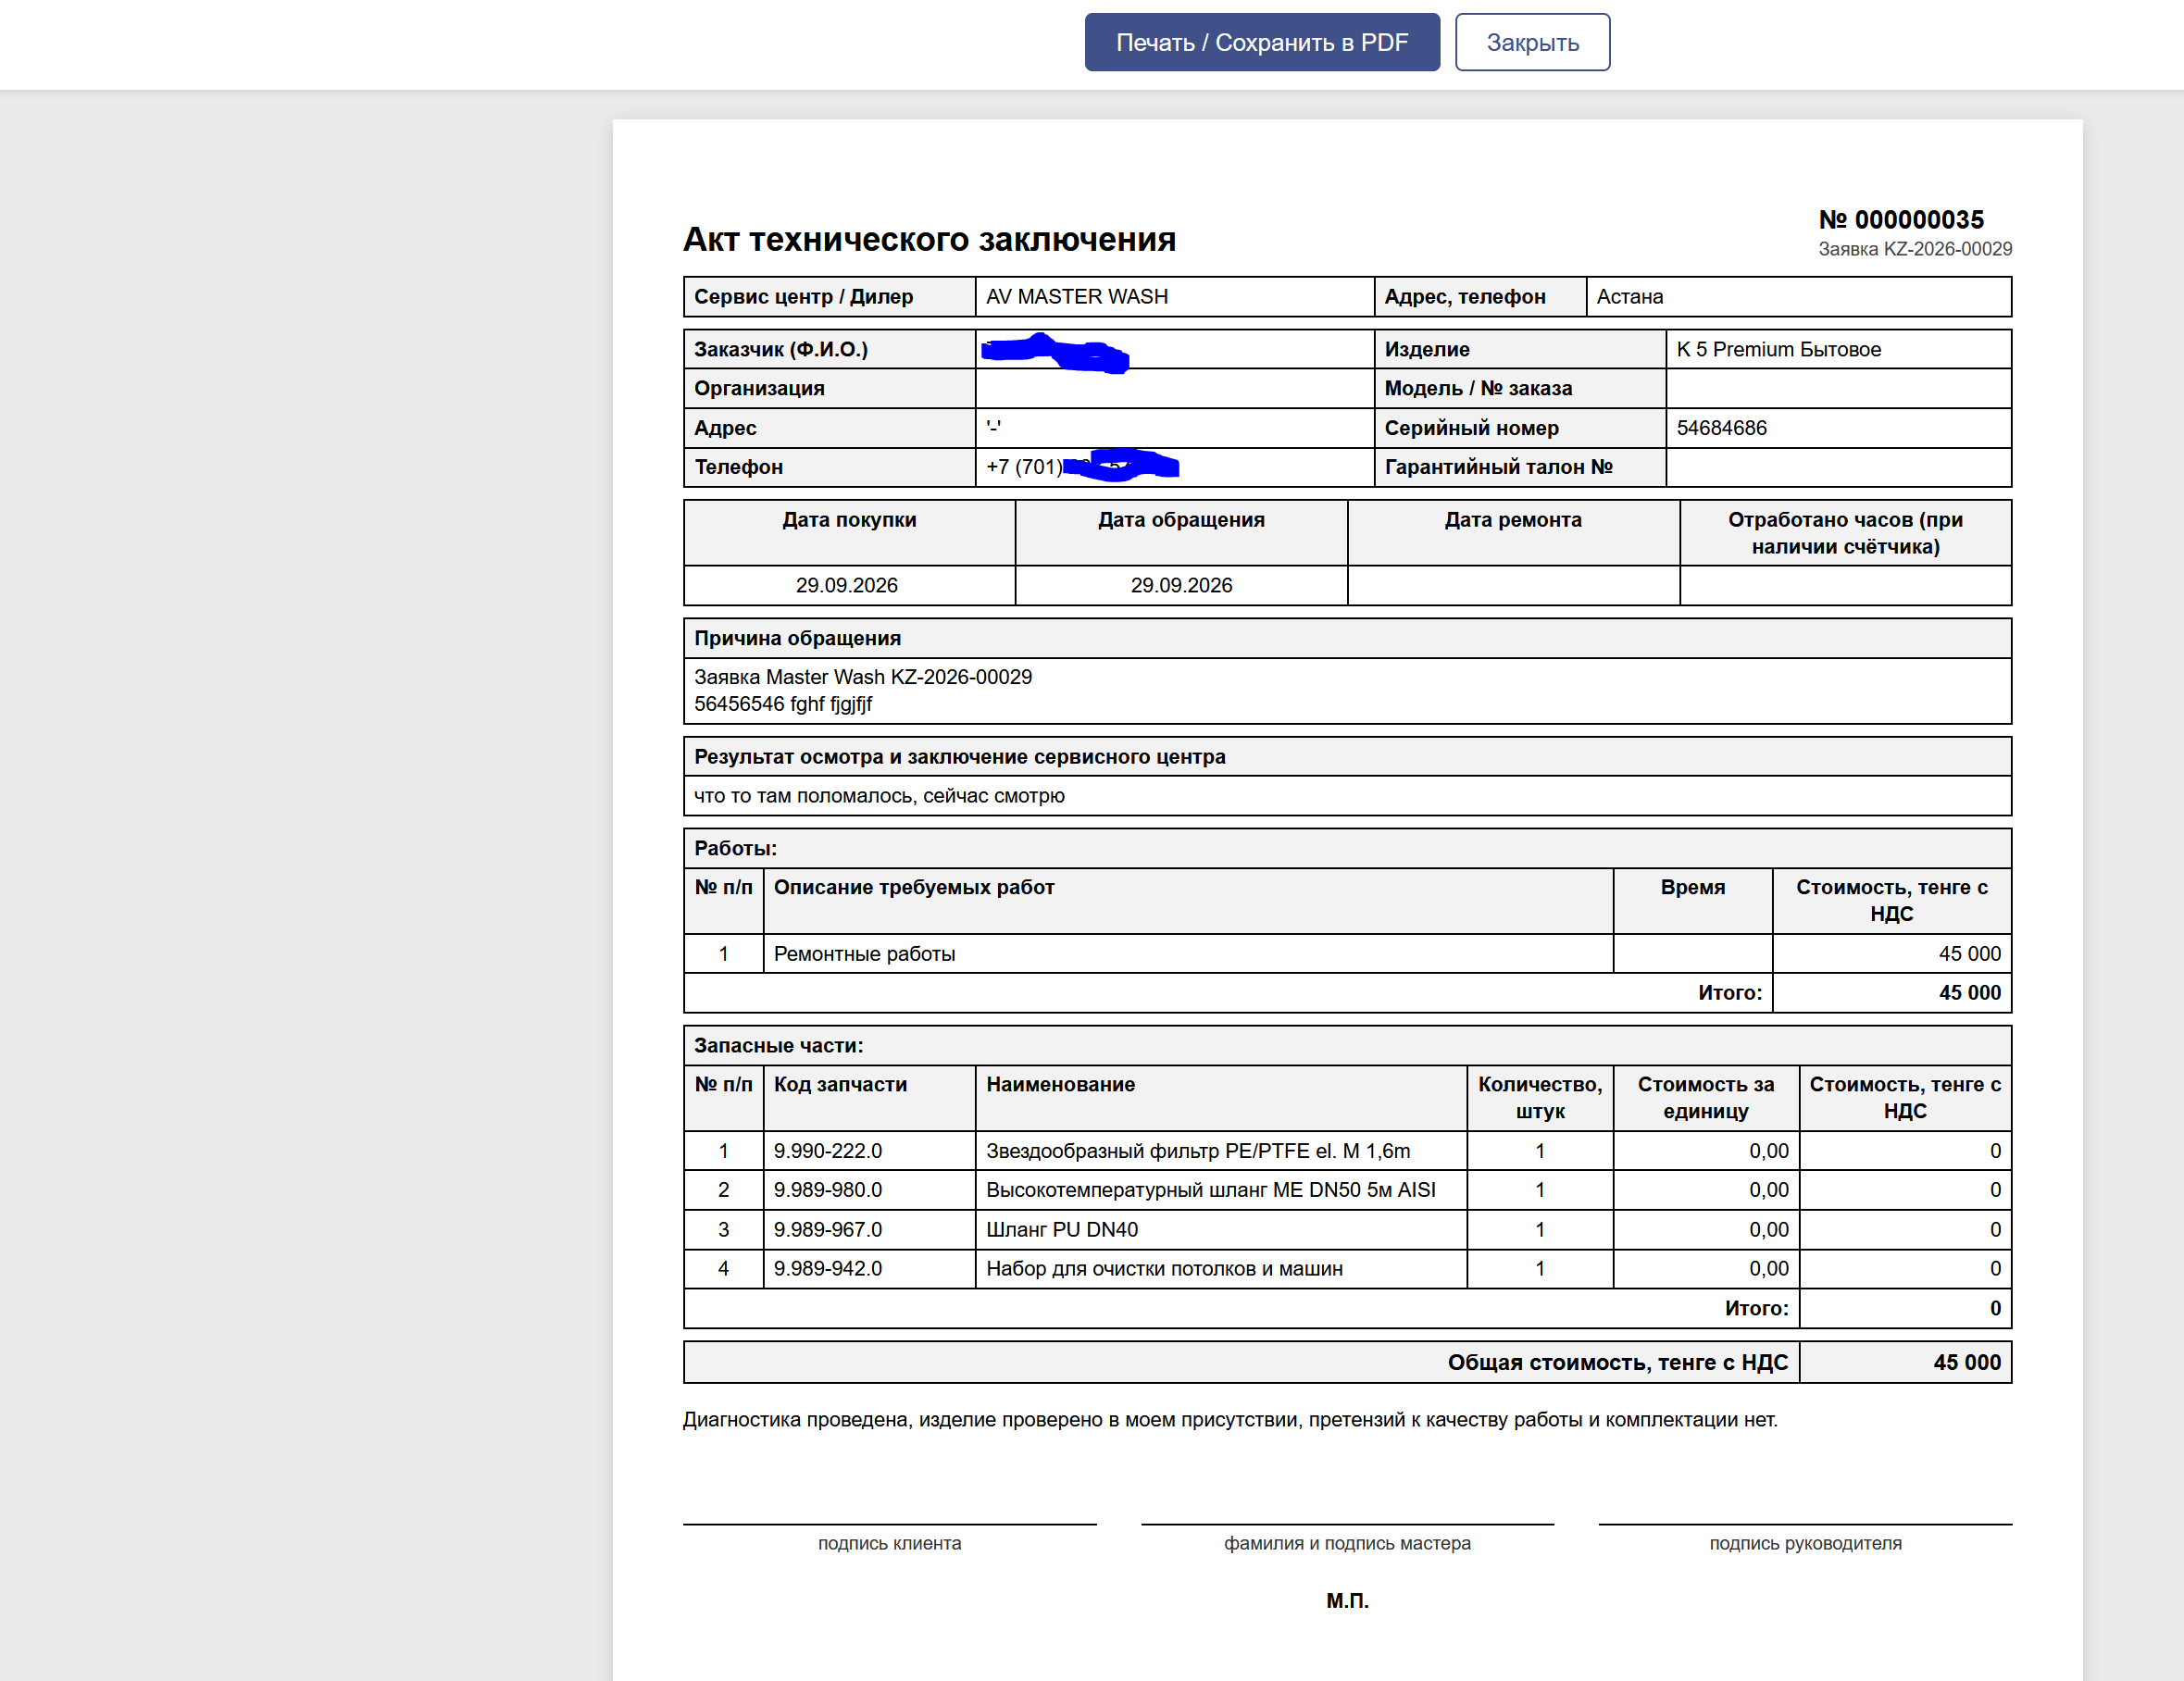2184x1681 pixels.
Task: Click the 'Дата ремонта' column header
Action: 1513,533
